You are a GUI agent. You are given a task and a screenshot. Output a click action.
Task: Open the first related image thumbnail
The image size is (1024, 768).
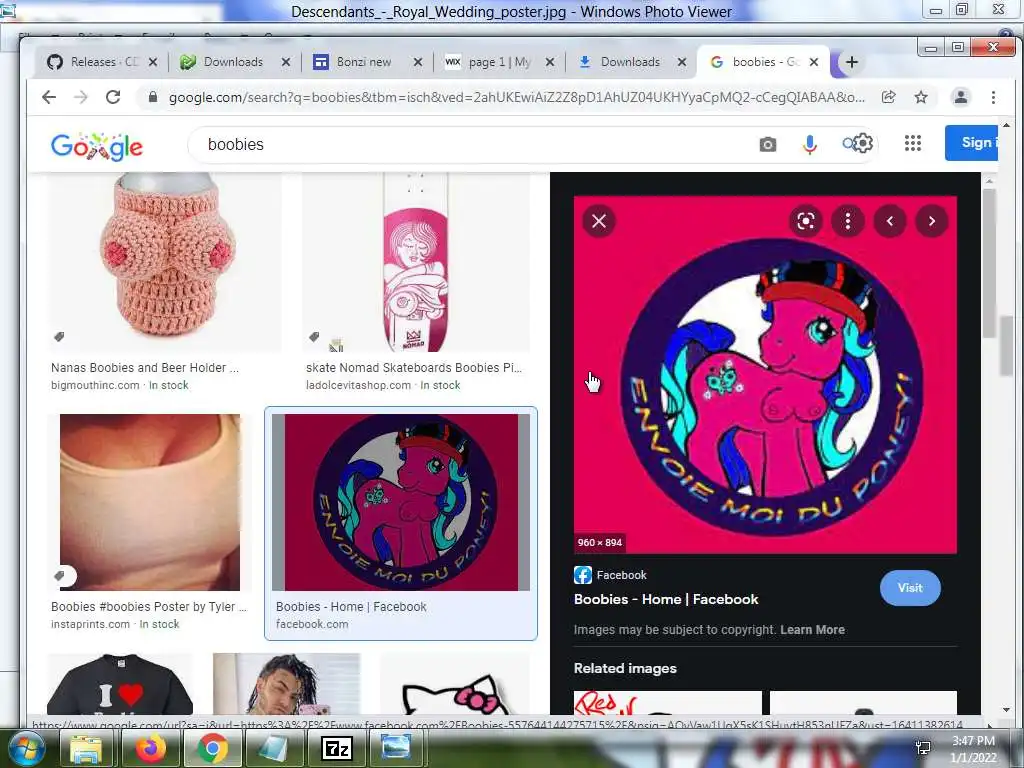point(667,703)
